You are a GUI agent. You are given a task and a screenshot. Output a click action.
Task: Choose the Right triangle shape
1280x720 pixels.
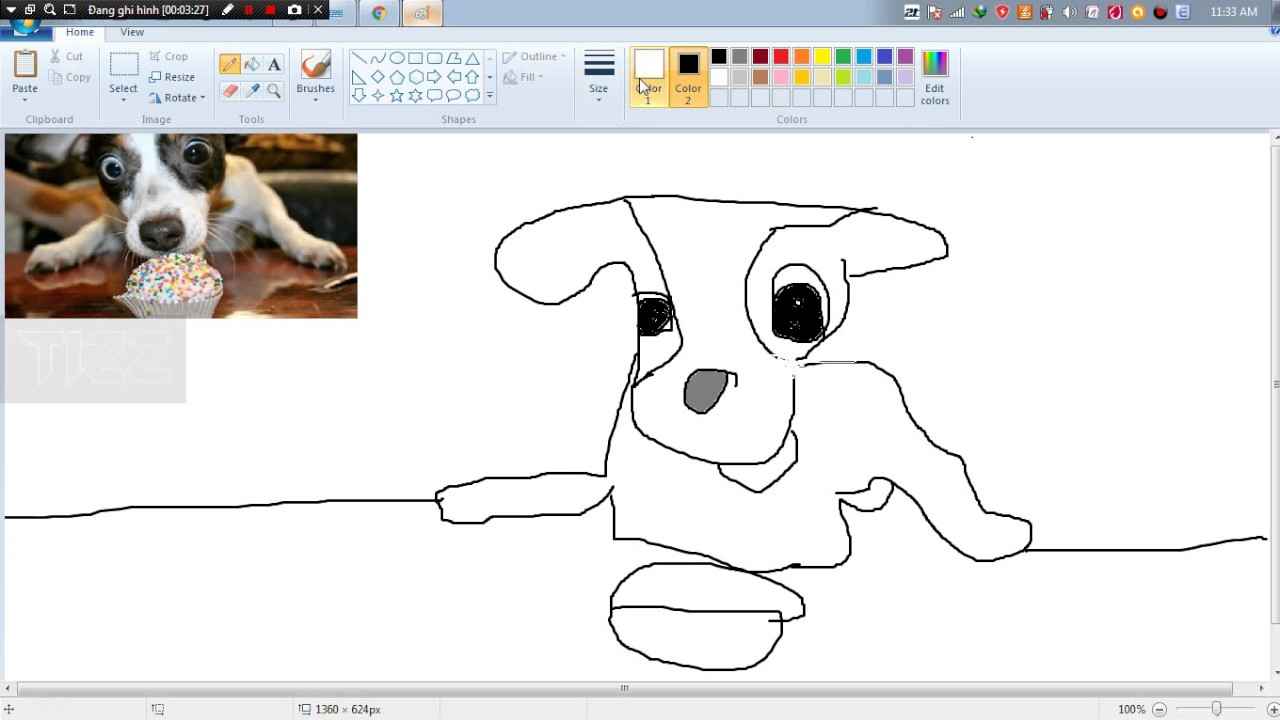click(x=358, y=77)
